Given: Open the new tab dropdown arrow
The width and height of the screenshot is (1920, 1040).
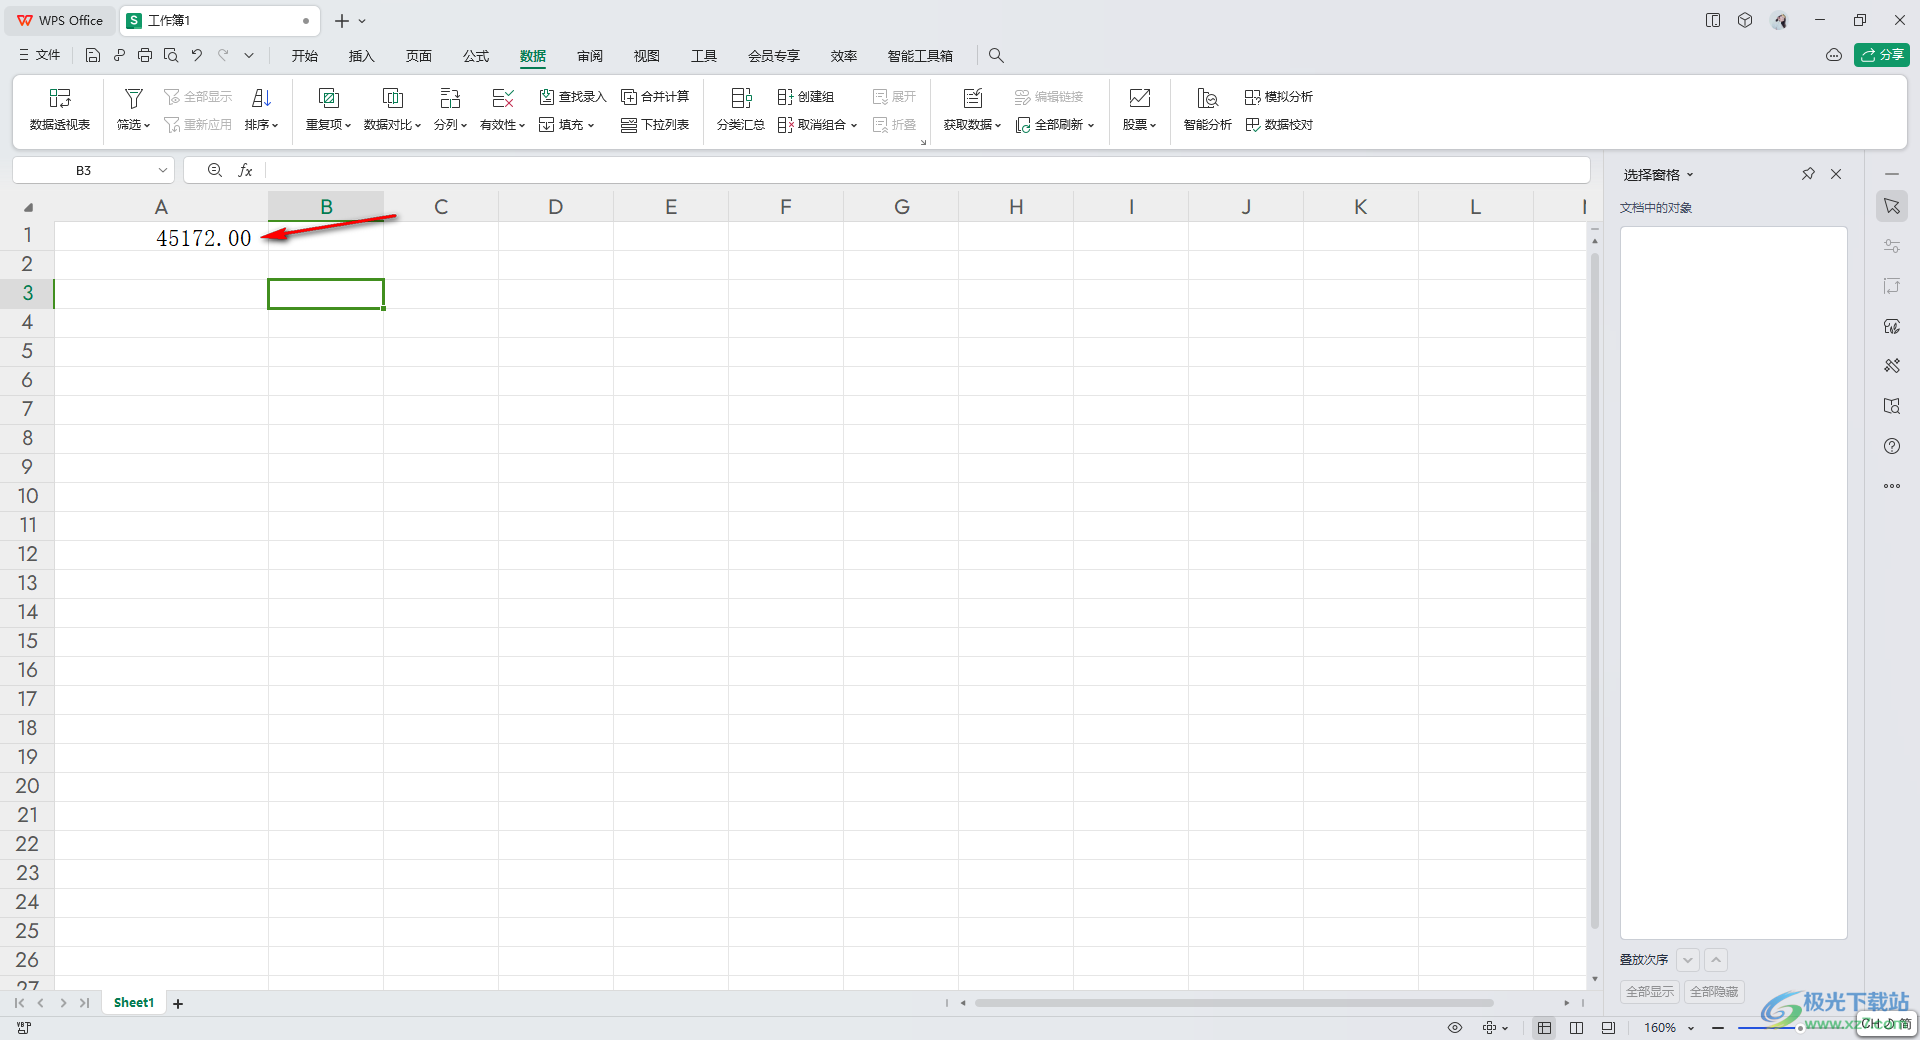Looking at the screenshot, I should [x=362, y=21].
